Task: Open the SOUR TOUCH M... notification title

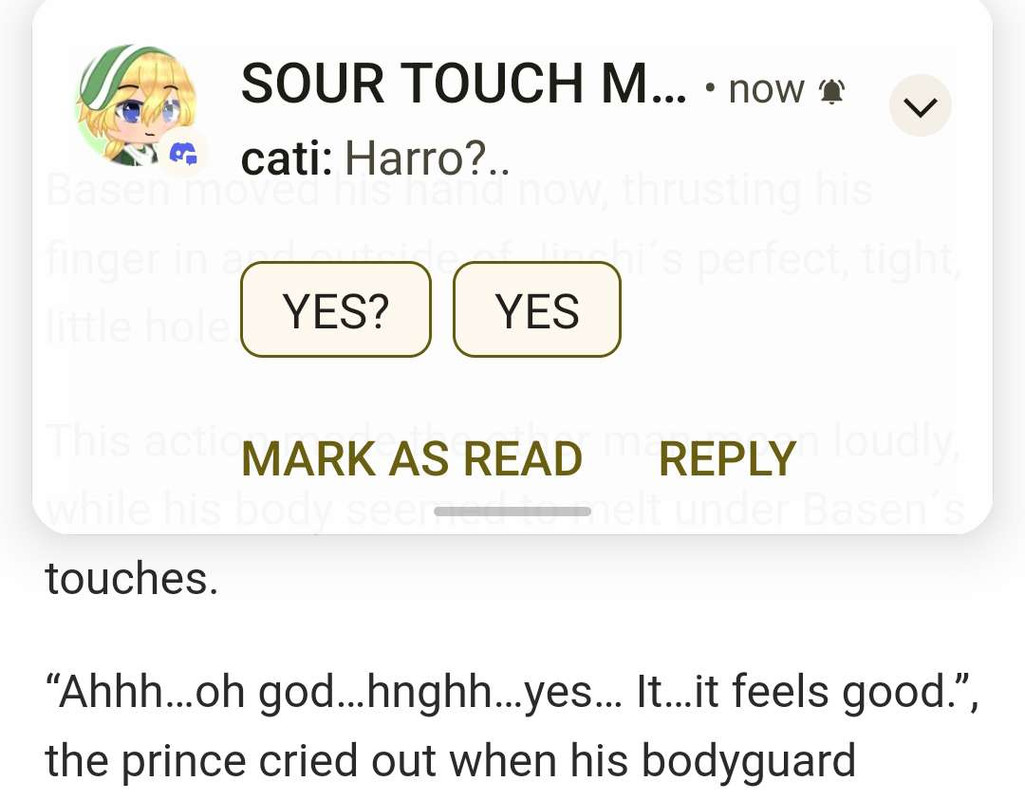Action: click(464, 84)
